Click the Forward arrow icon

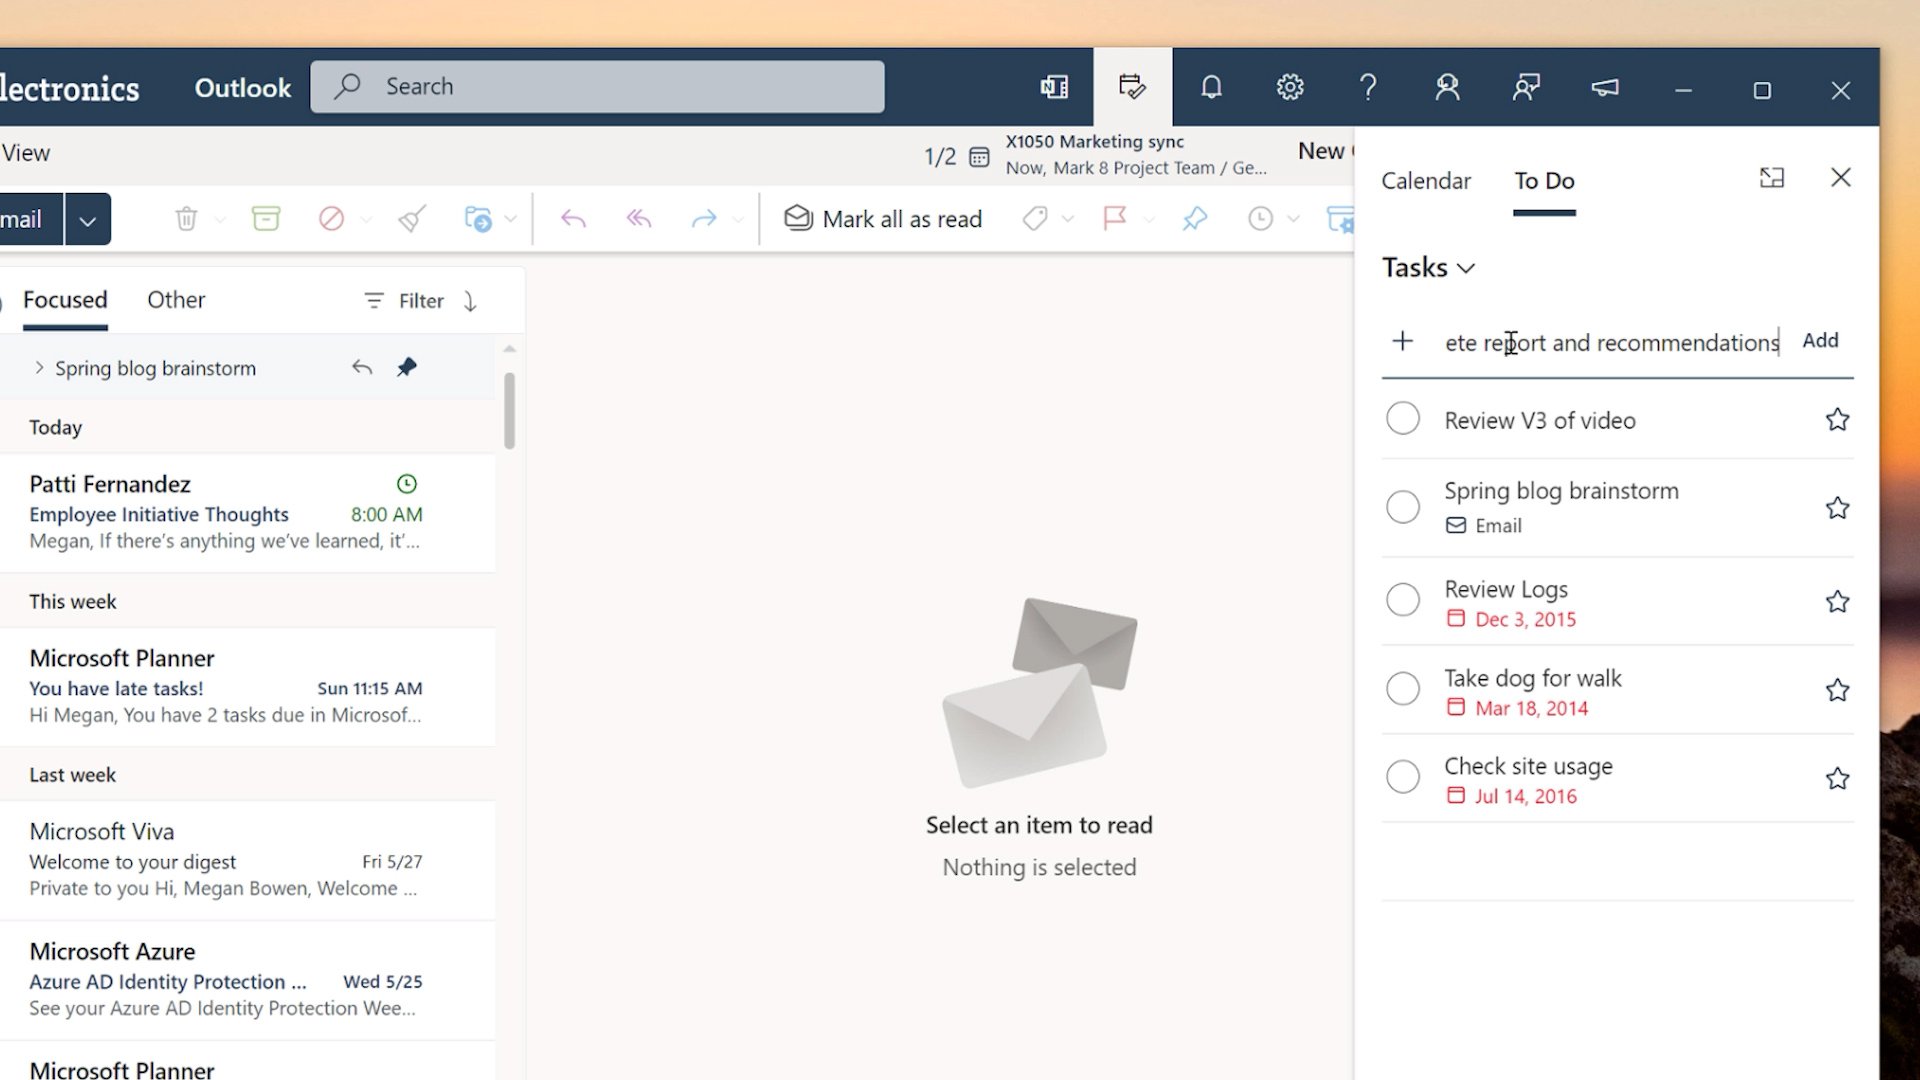(704, 218)
